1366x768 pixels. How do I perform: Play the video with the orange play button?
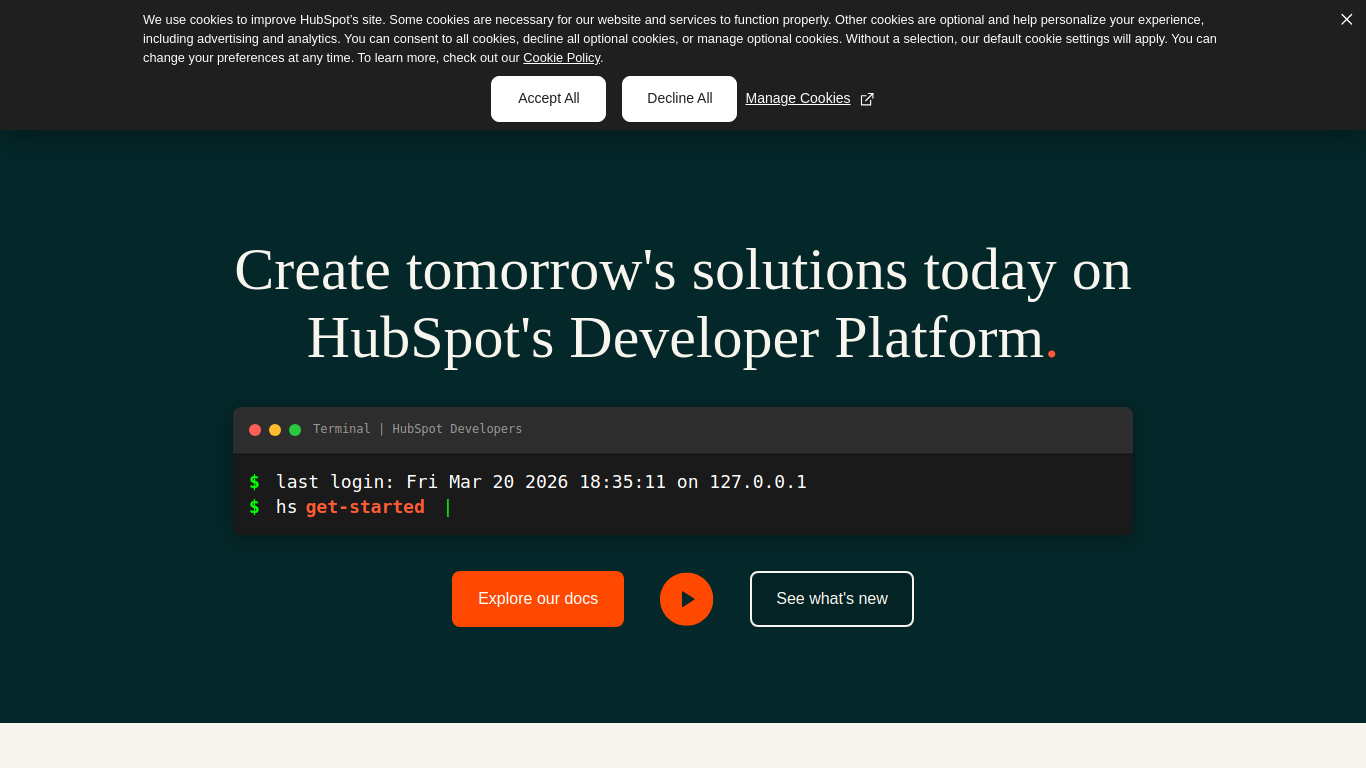point(687,599)
